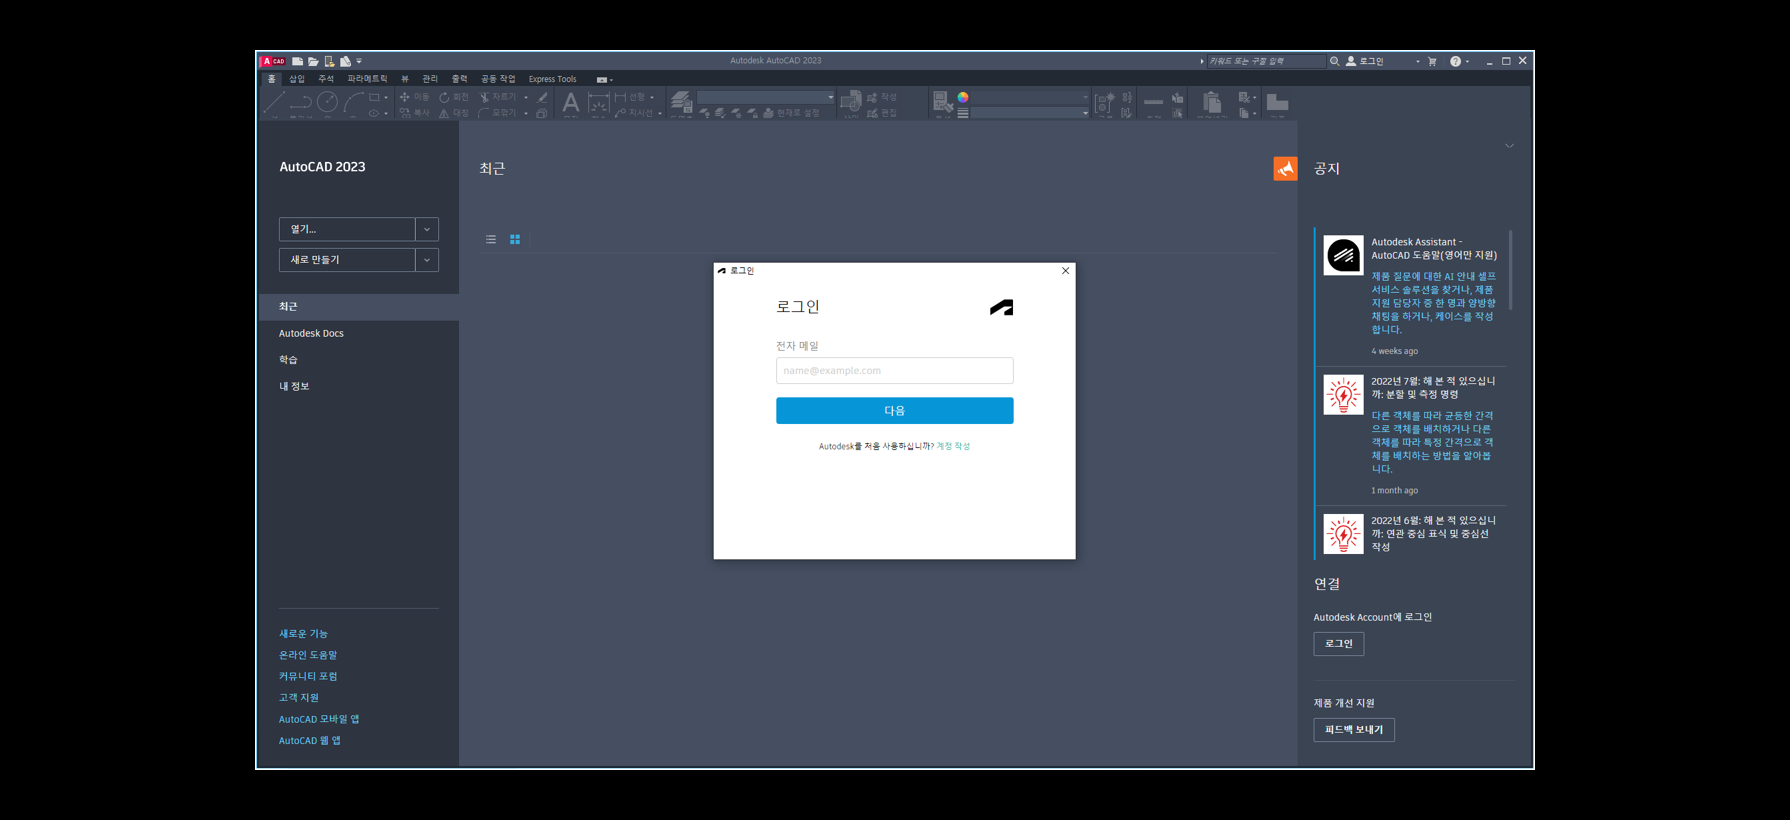
Task: Click the orange announcements megaphone icon
Action: pos(1285,169)
